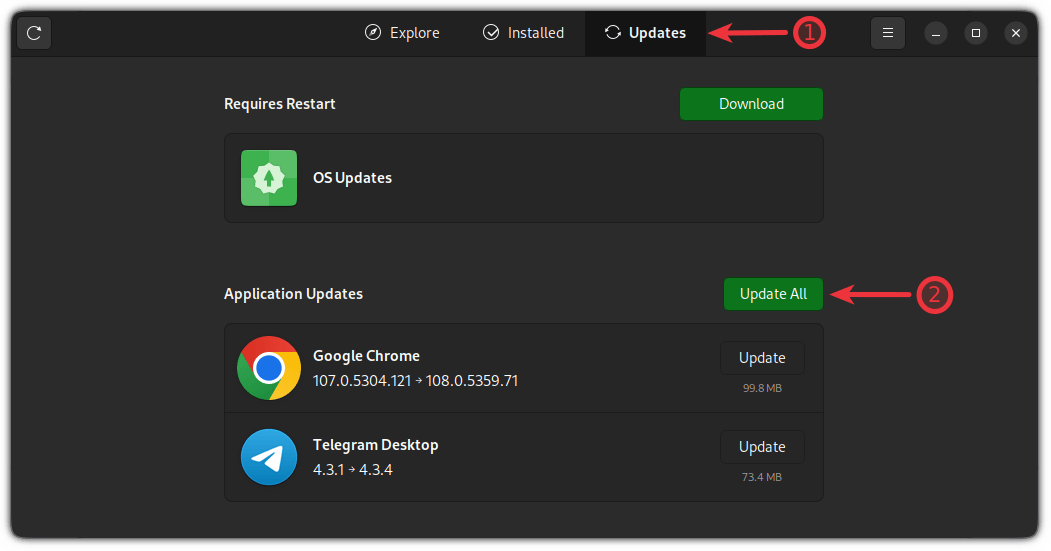Image resolution: width=1051 pixels, height=551 pixels.
Task: Switch to the Explore tab
Action: [402, 33]
